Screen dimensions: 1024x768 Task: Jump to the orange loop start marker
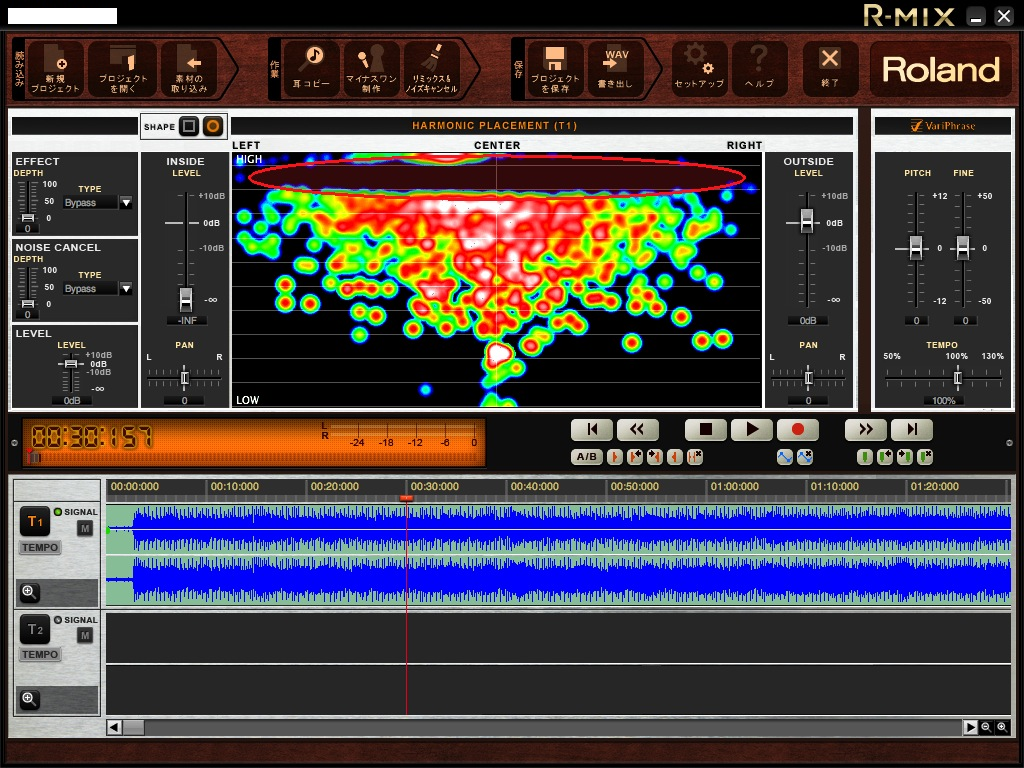click(x=635, y=456)
